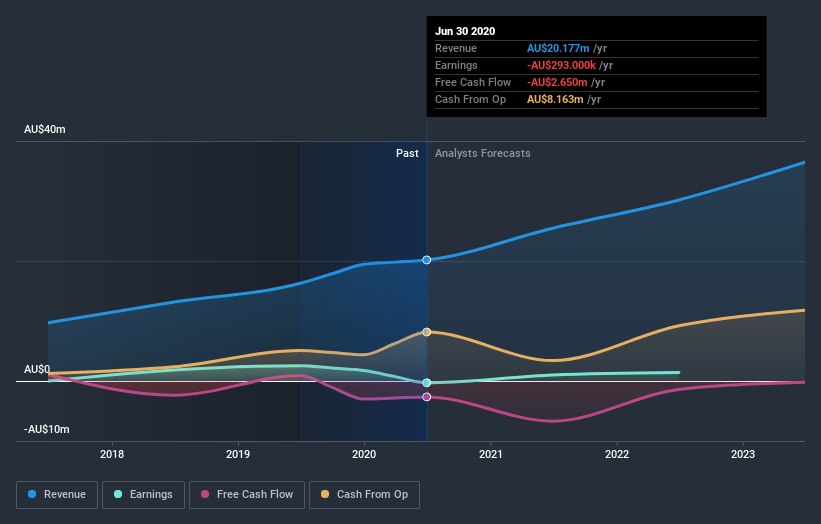
Task: Toggle the Earnings legend button
Action: tap(143, 495)
